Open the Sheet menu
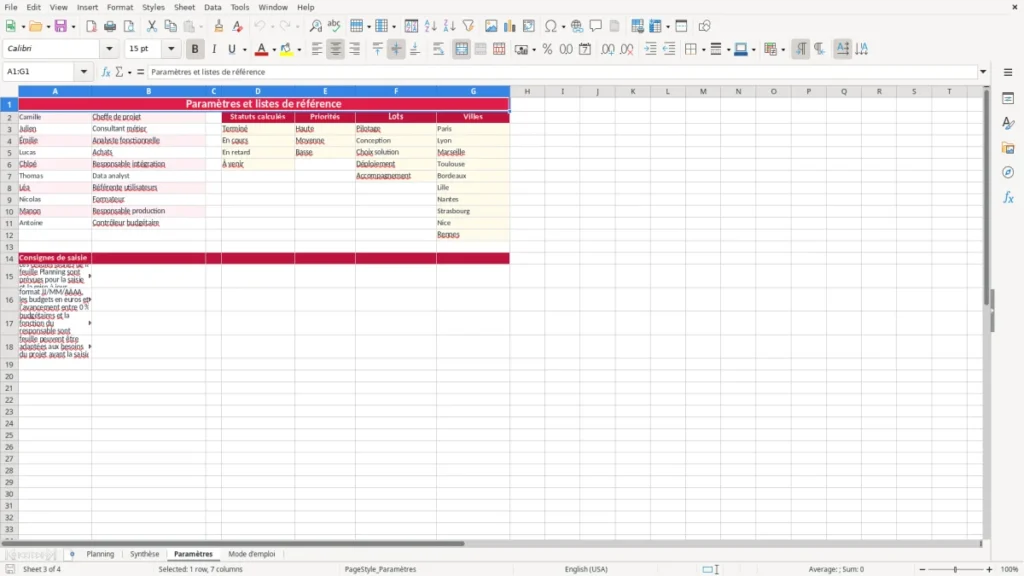Viewport: 1024px width, 576px height. coord(184,7)
